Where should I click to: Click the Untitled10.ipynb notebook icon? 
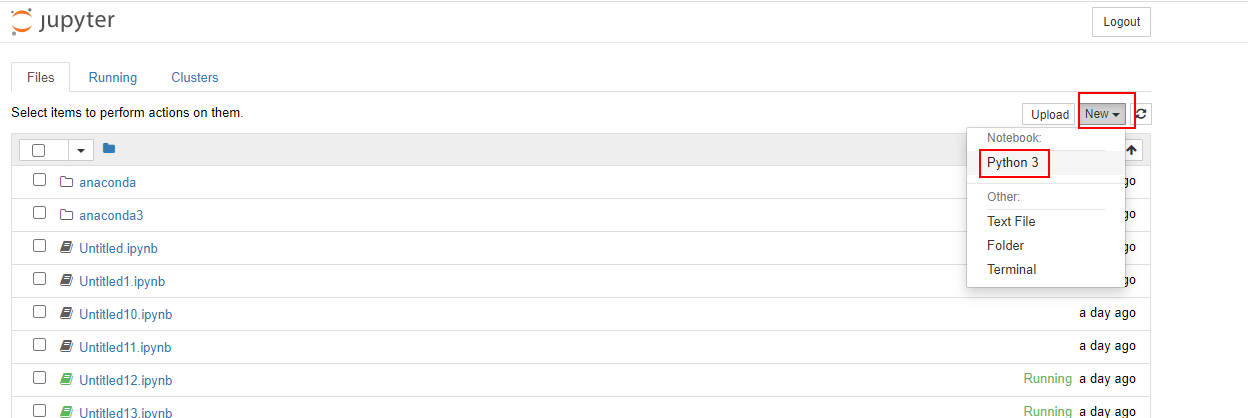coord(67,314)
